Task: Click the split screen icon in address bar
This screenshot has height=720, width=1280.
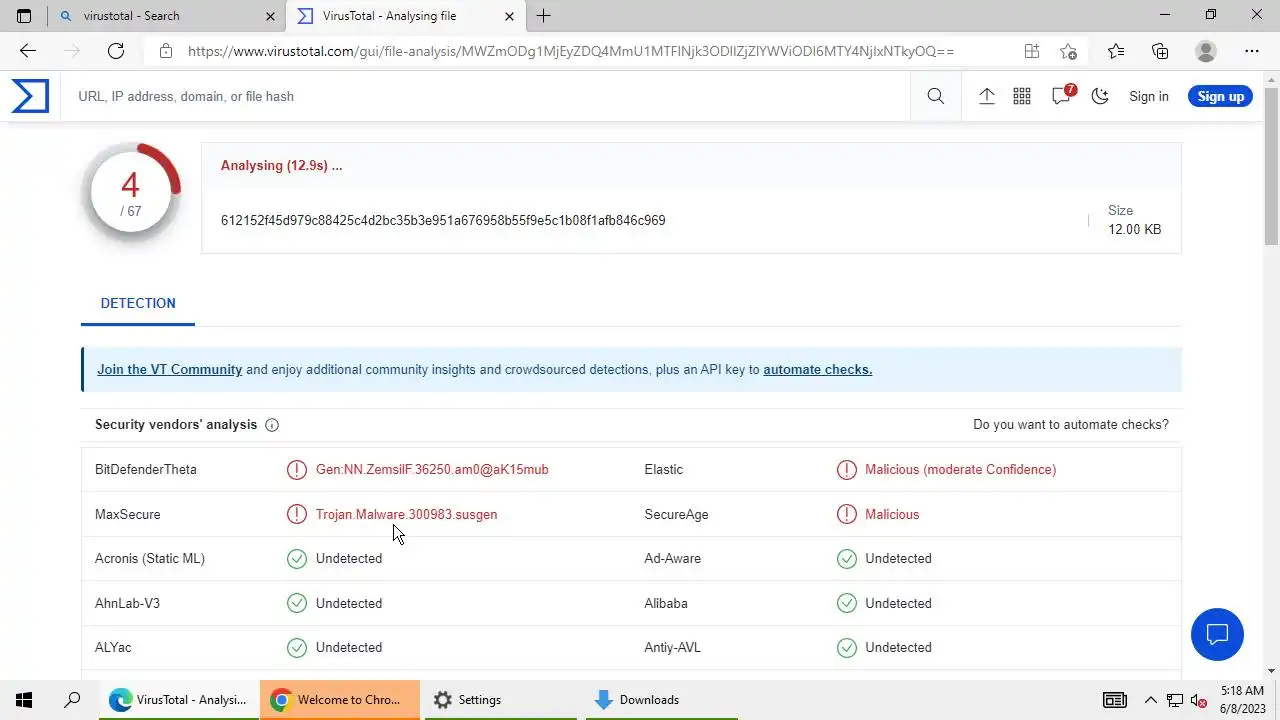Action: 1032,51
